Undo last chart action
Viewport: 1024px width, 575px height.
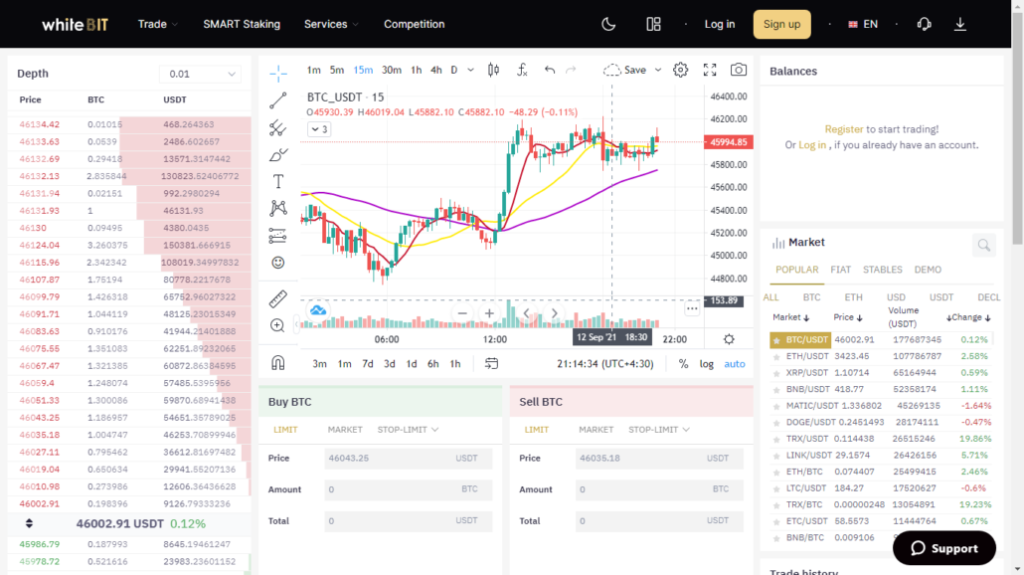coord(550,70)
